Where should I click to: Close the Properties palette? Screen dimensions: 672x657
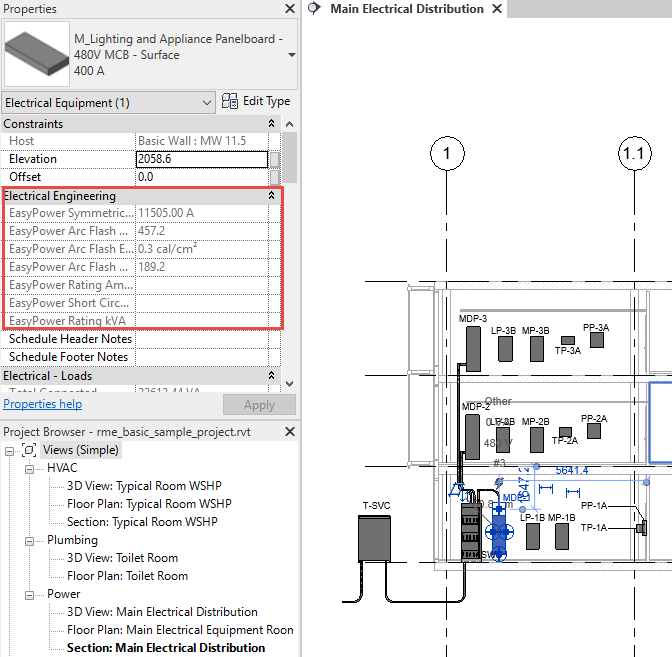coord(289,9)
